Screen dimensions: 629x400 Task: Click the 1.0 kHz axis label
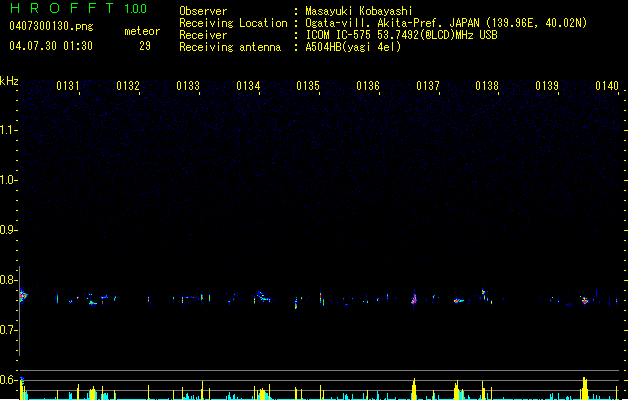7,180
